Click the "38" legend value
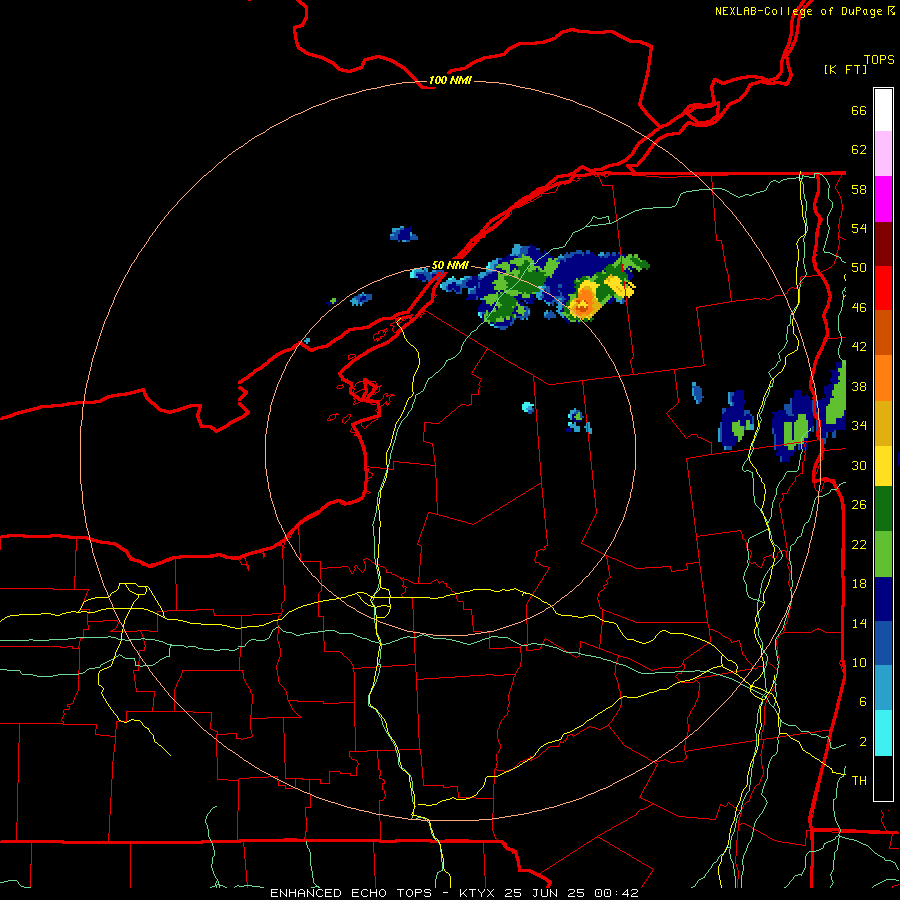 click(859, 386)
